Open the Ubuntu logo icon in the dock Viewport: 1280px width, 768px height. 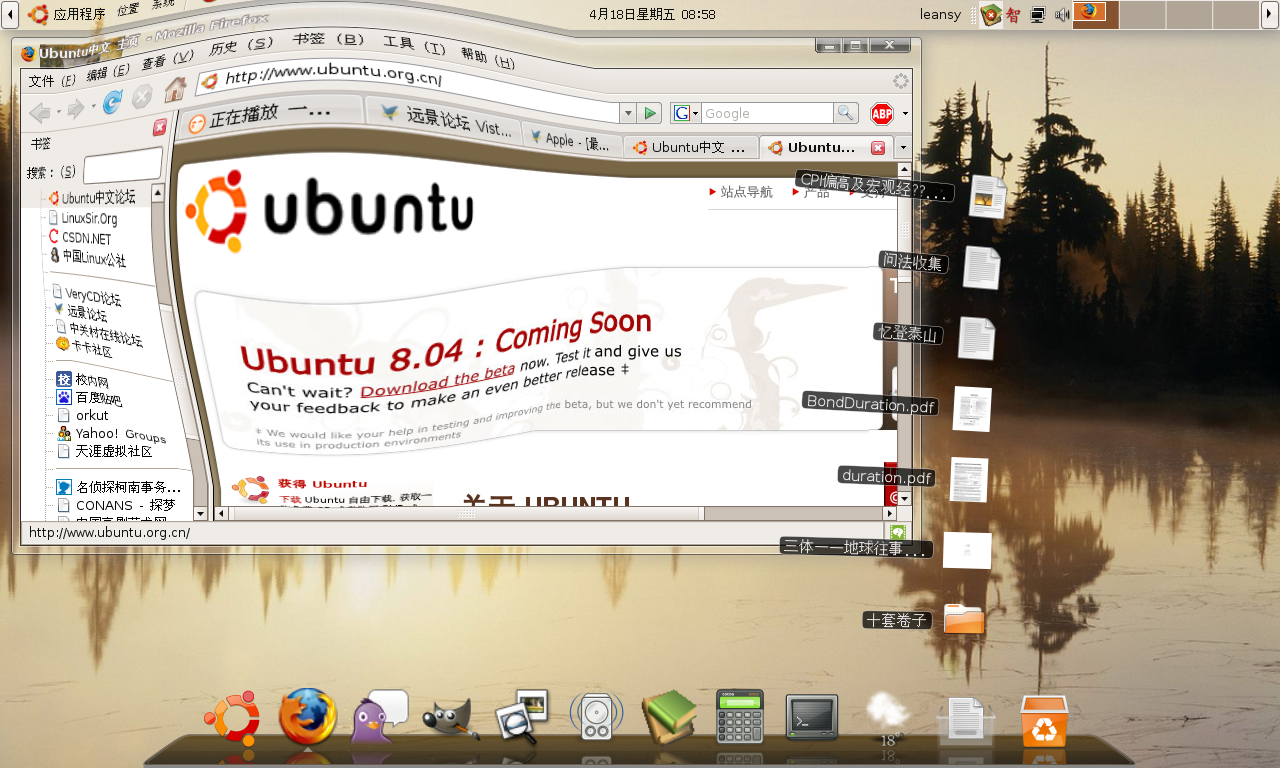232,718
